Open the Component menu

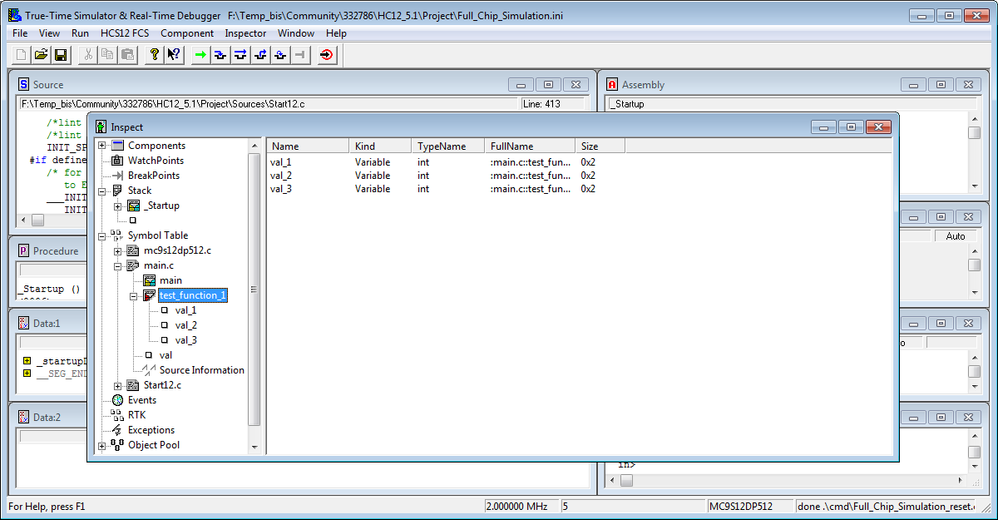187,33
